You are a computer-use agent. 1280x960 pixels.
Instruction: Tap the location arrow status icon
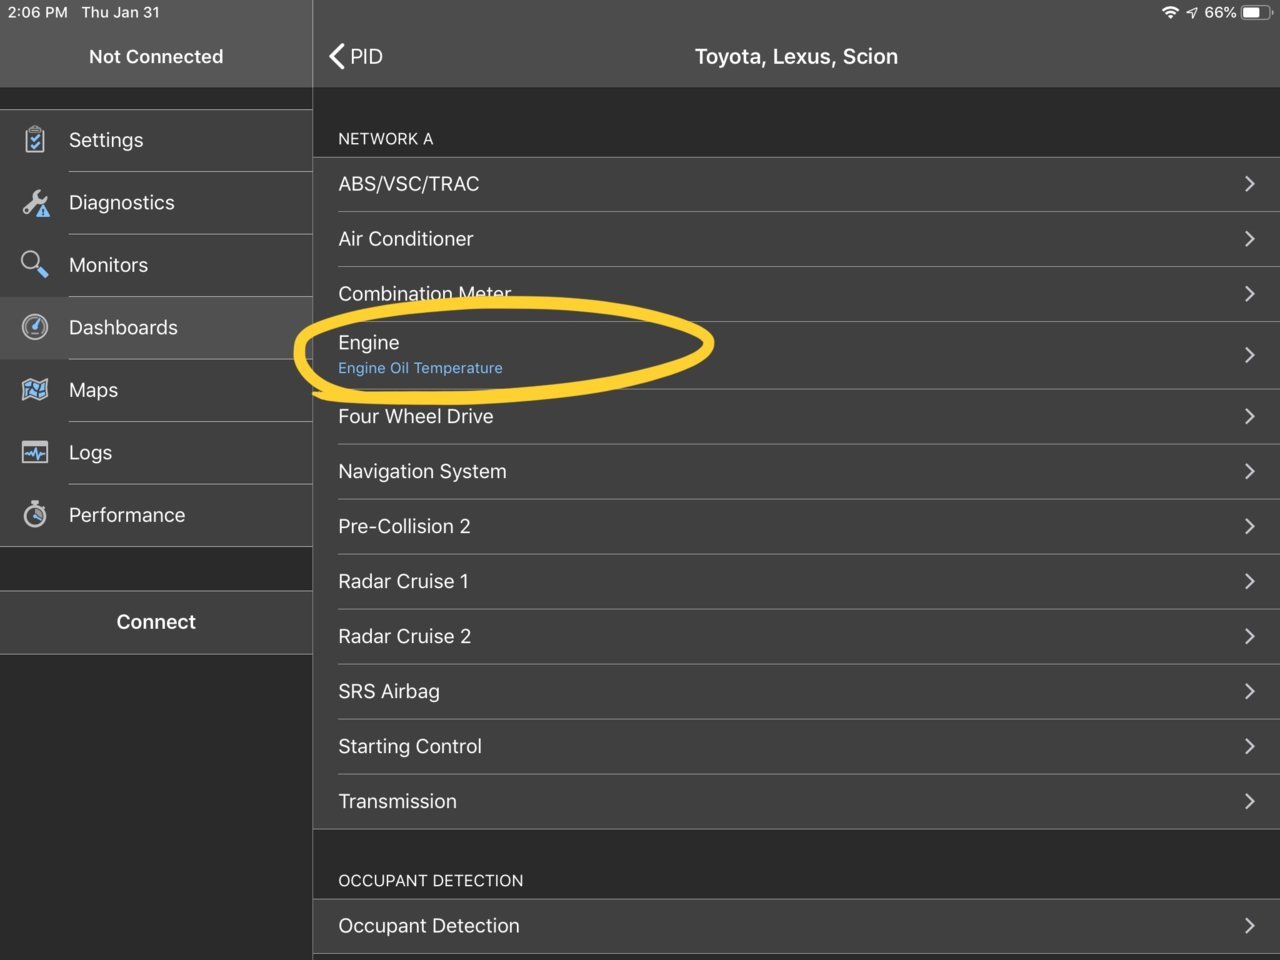click(x=1191, y=13)
